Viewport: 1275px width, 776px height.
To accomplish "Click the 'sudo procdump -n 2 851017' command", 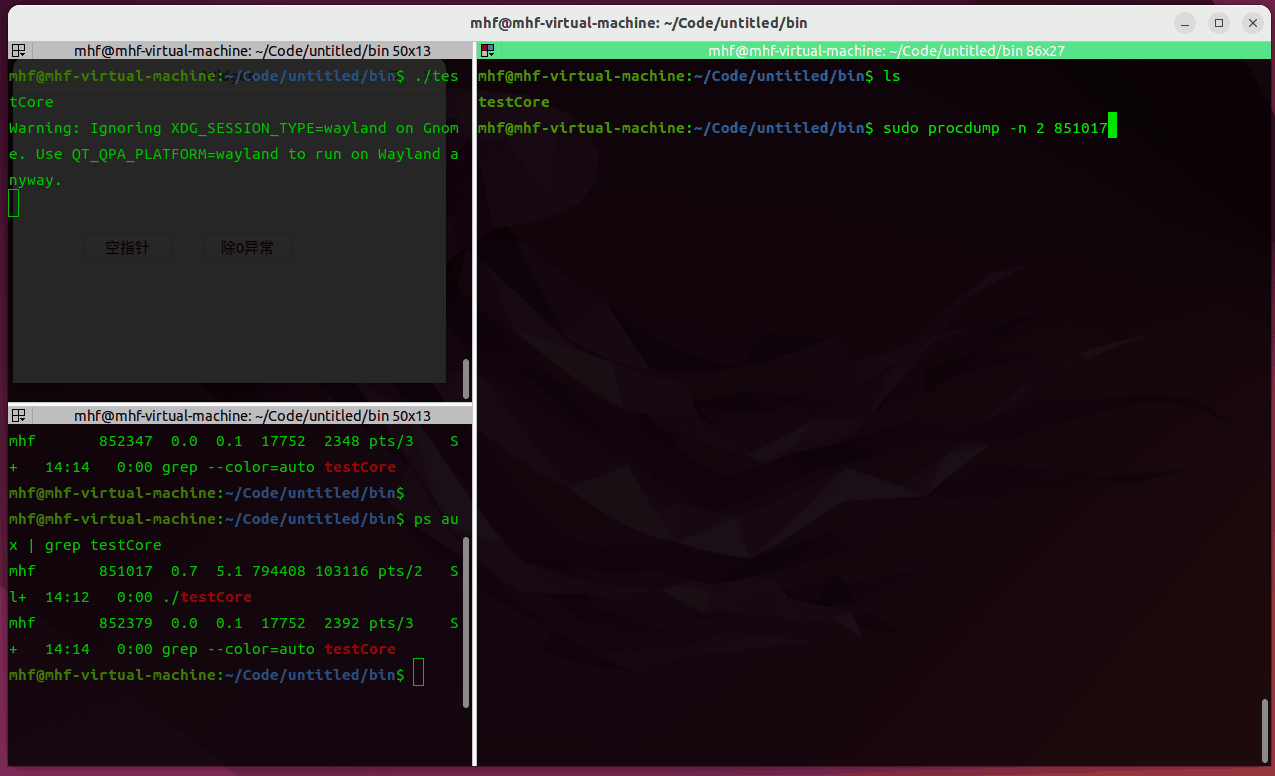I will point(995,128).
